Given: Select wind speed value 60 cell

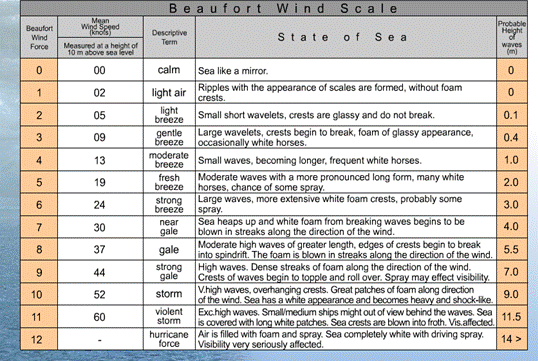Looking at the screenshot, I should click(100, 317).
